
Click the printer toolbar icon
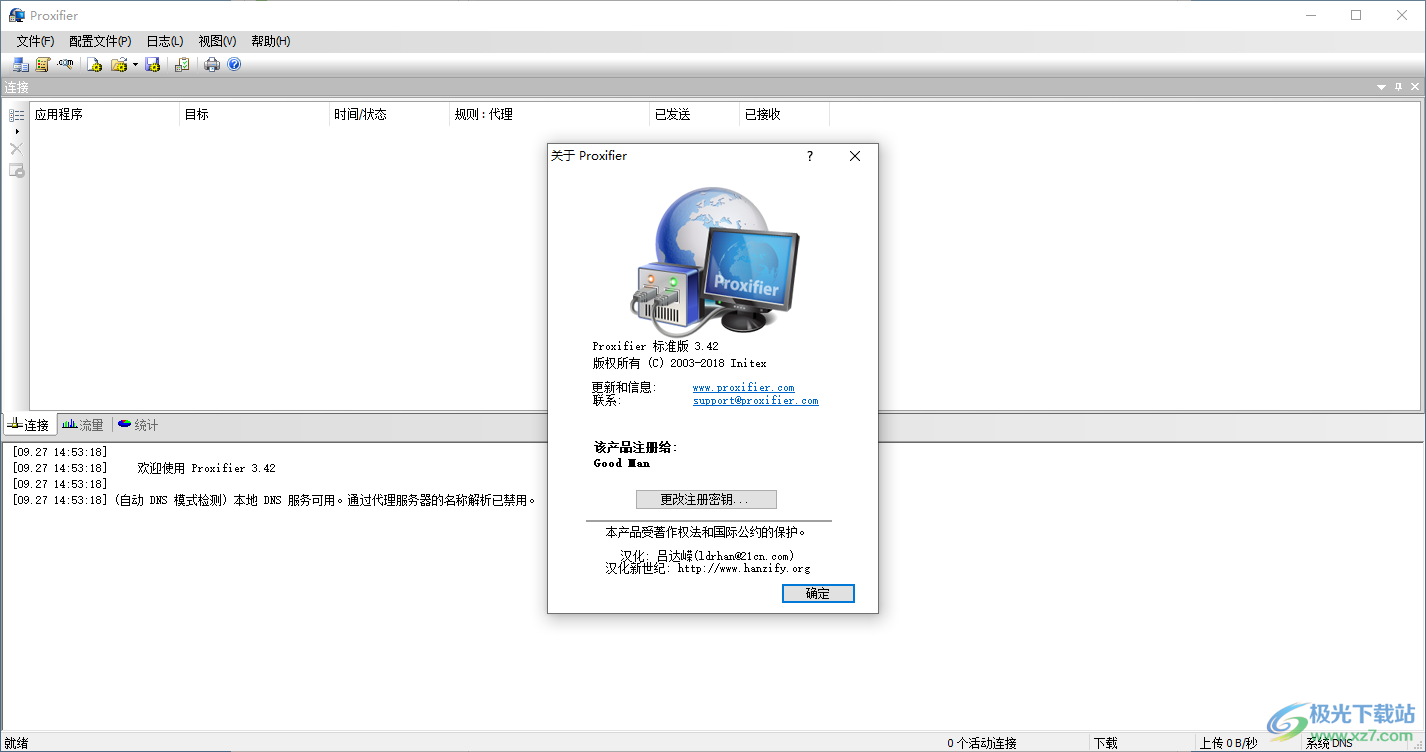212,65
